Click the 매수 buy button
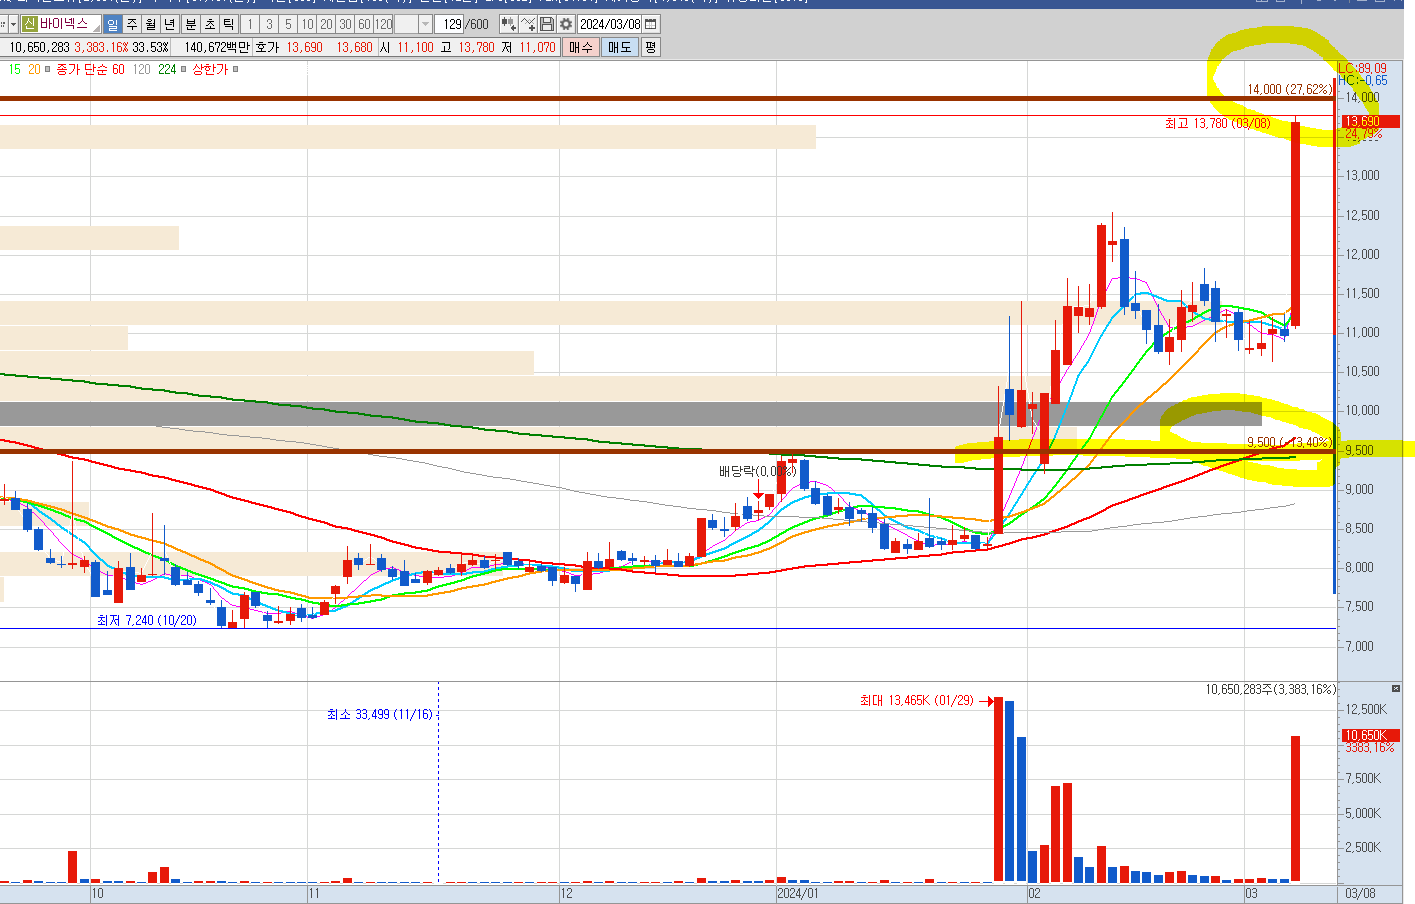The width and height of the screenshot is (1415, 904). click(581, 47)
